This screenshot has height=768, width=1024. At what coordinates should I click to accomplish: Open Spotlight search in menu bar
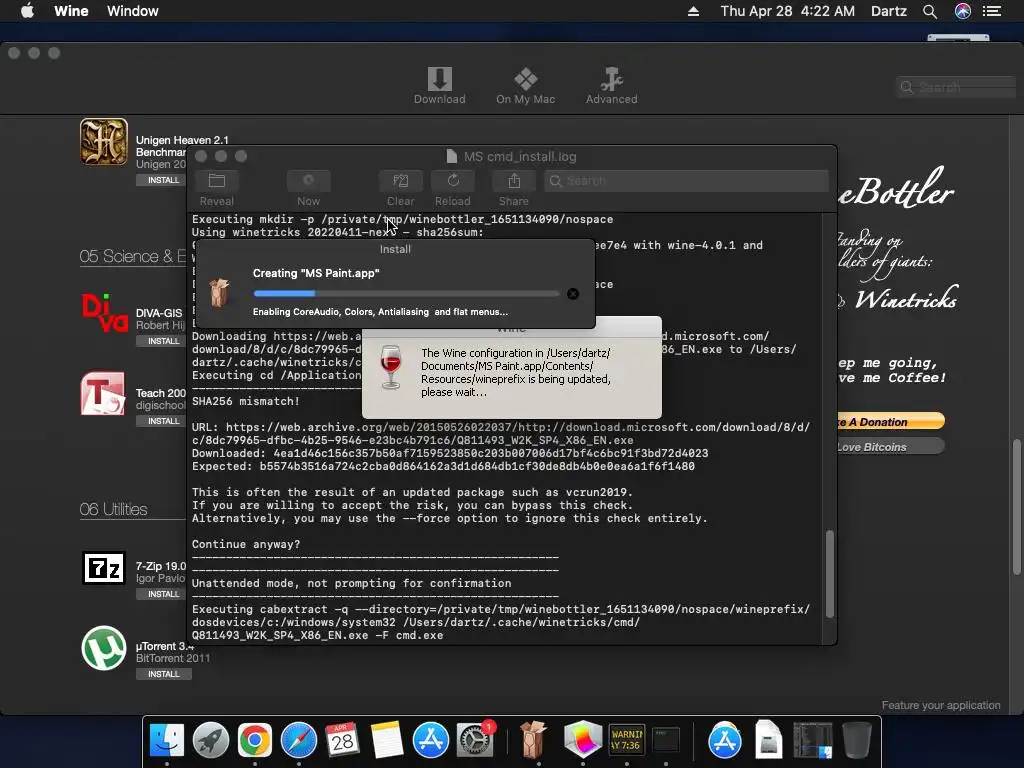(930, 11)
